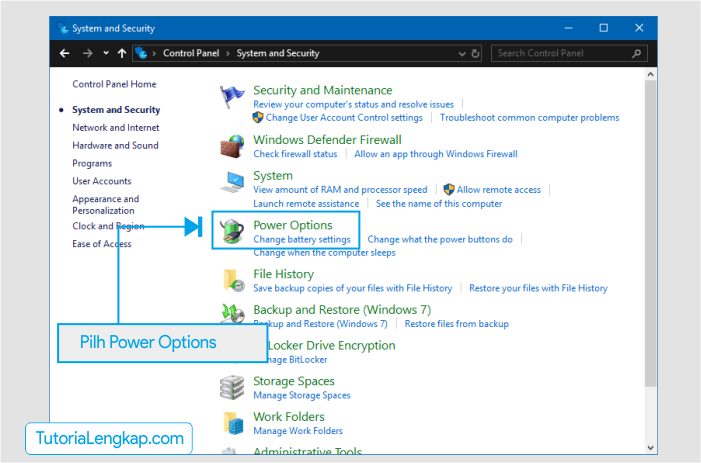Open Hardware and Sound category
Screen dimensions: 701x463
pos(115,146)
